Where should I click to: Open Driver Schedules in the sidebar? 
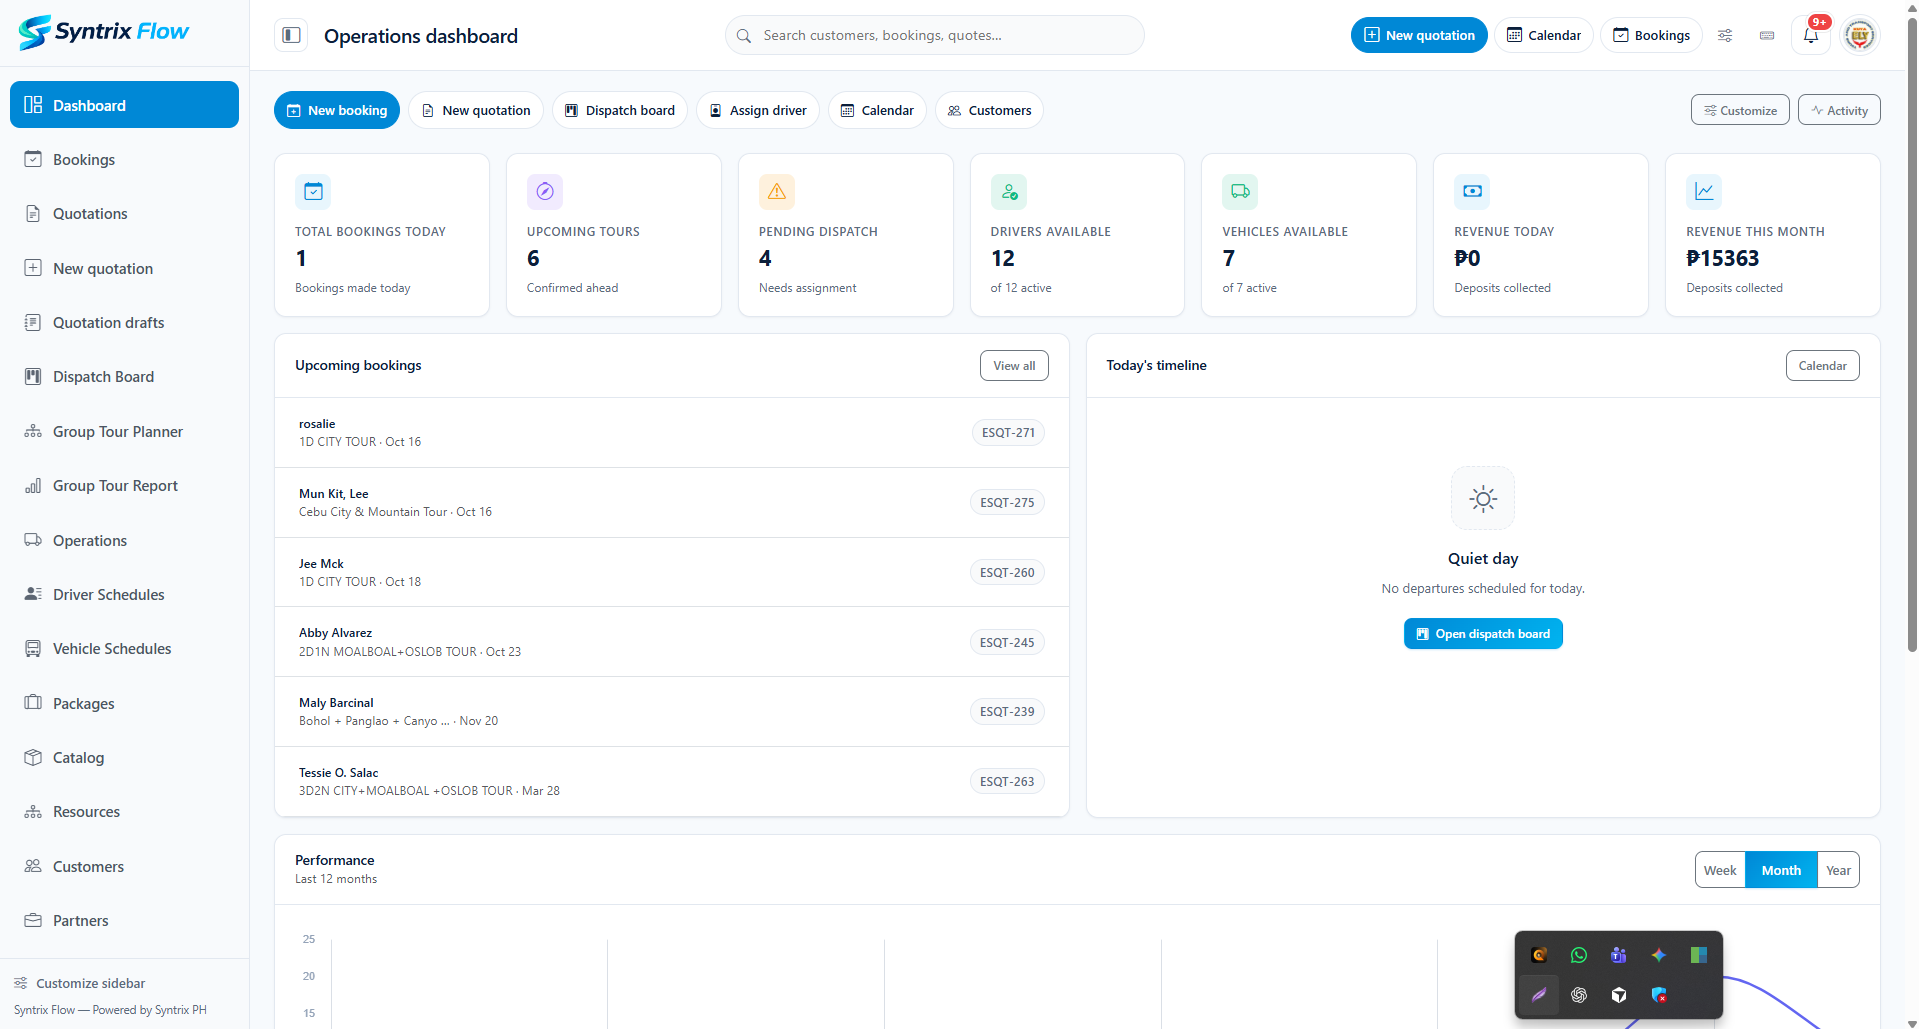click(x=124, y=595)
